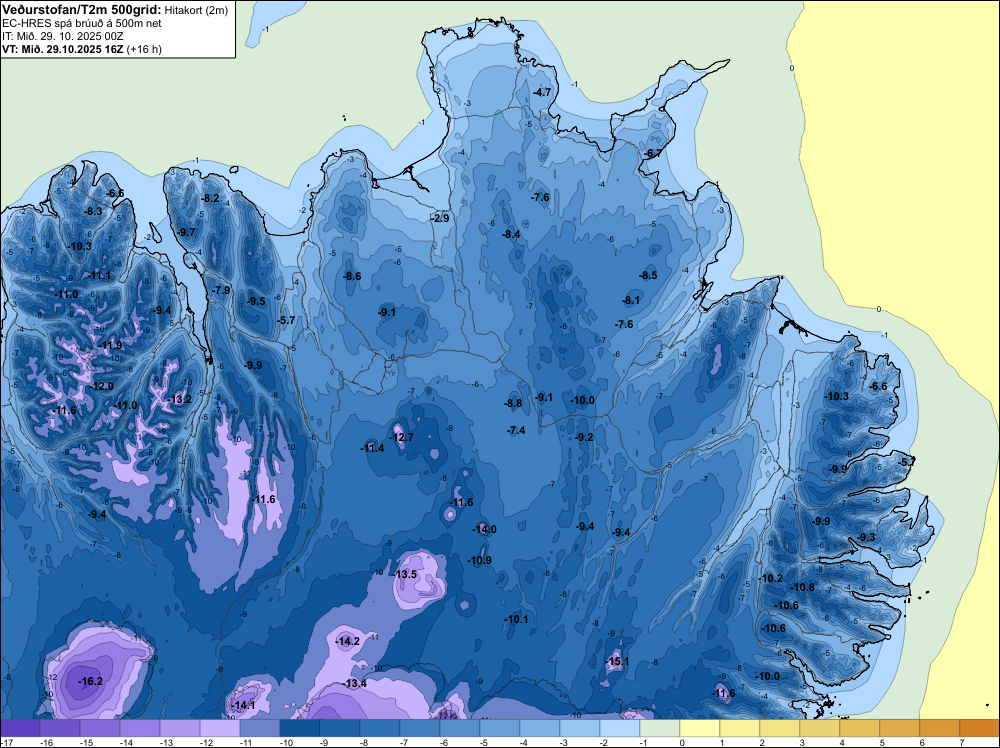Click the -9.3 temperature label
The height and width of the screenshot is (748, 1000).
point(866,538)
